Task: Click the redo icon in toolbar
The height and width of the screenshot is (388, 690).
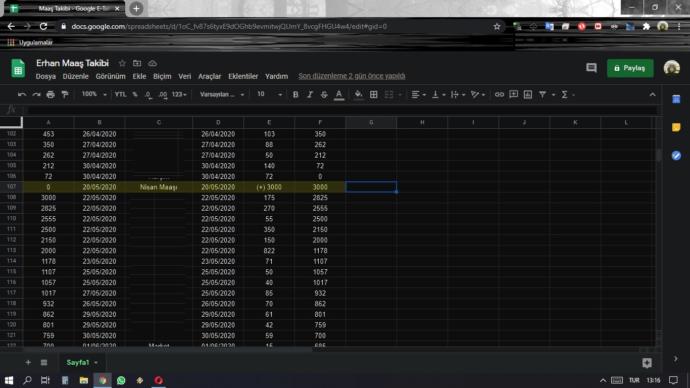Action: [x=37, y=95]
